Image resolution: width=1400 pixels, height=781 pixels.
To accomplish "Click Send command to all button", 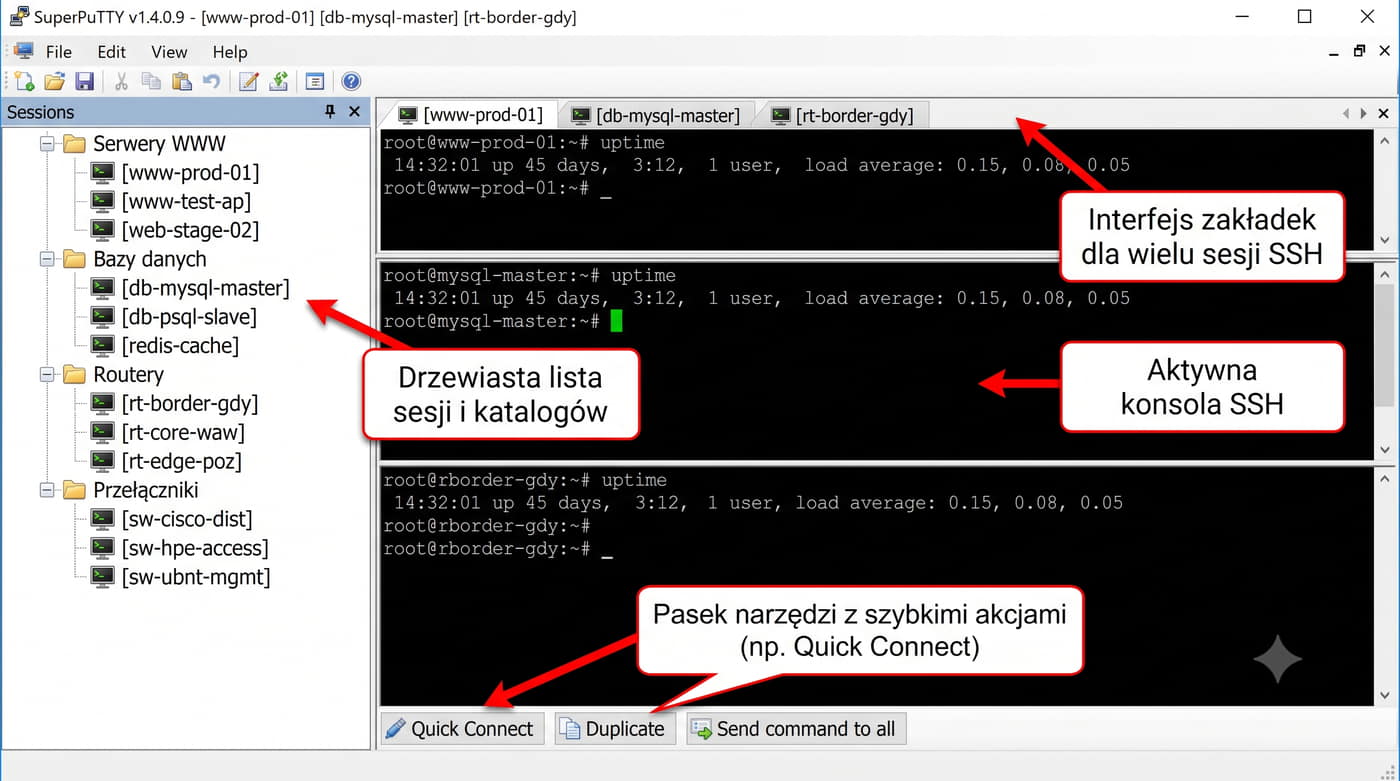I will 796,728.
